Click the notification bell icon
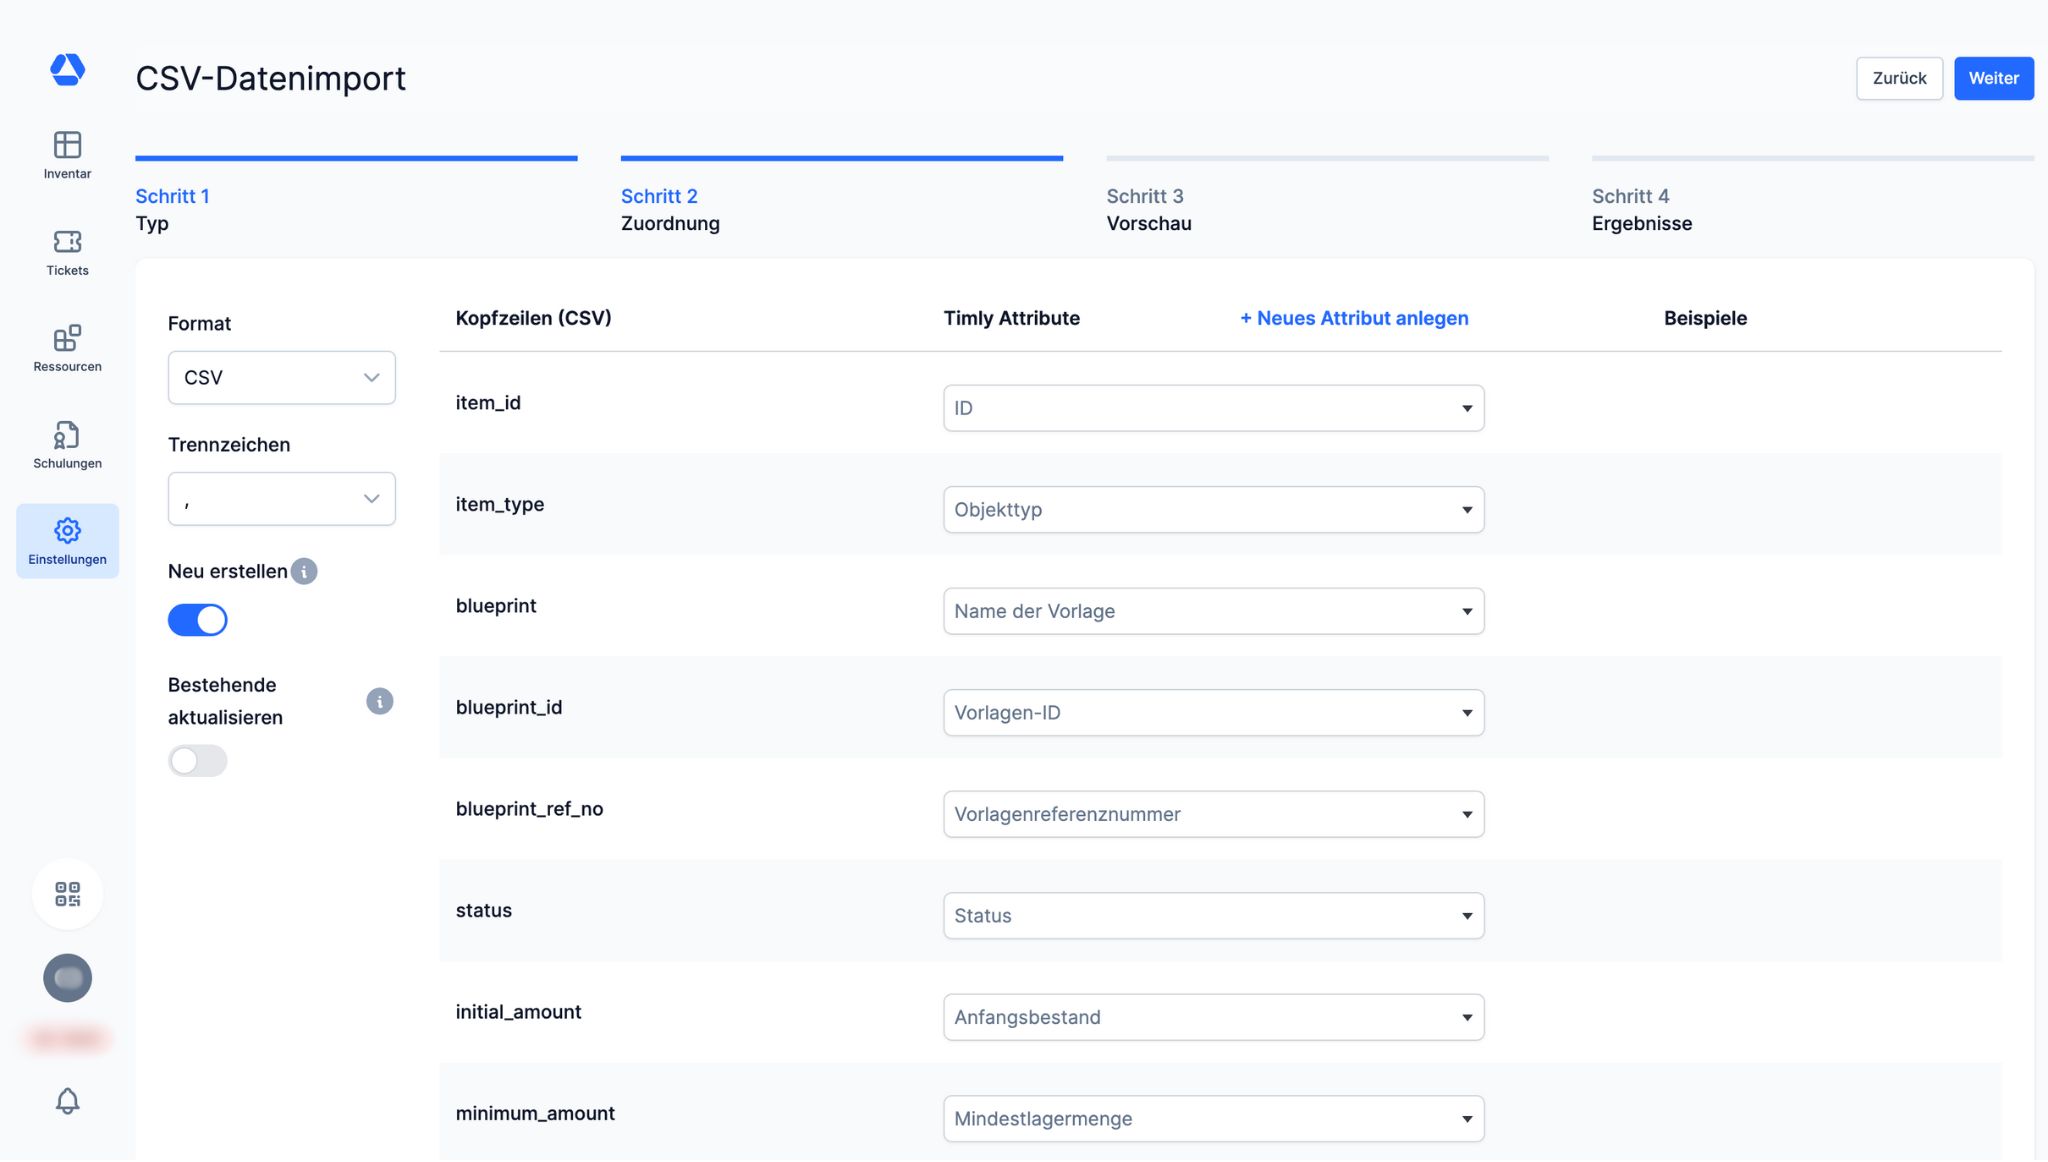Image resolution: width=2048 pixels, height=1162 pixels. point(67,1101)
